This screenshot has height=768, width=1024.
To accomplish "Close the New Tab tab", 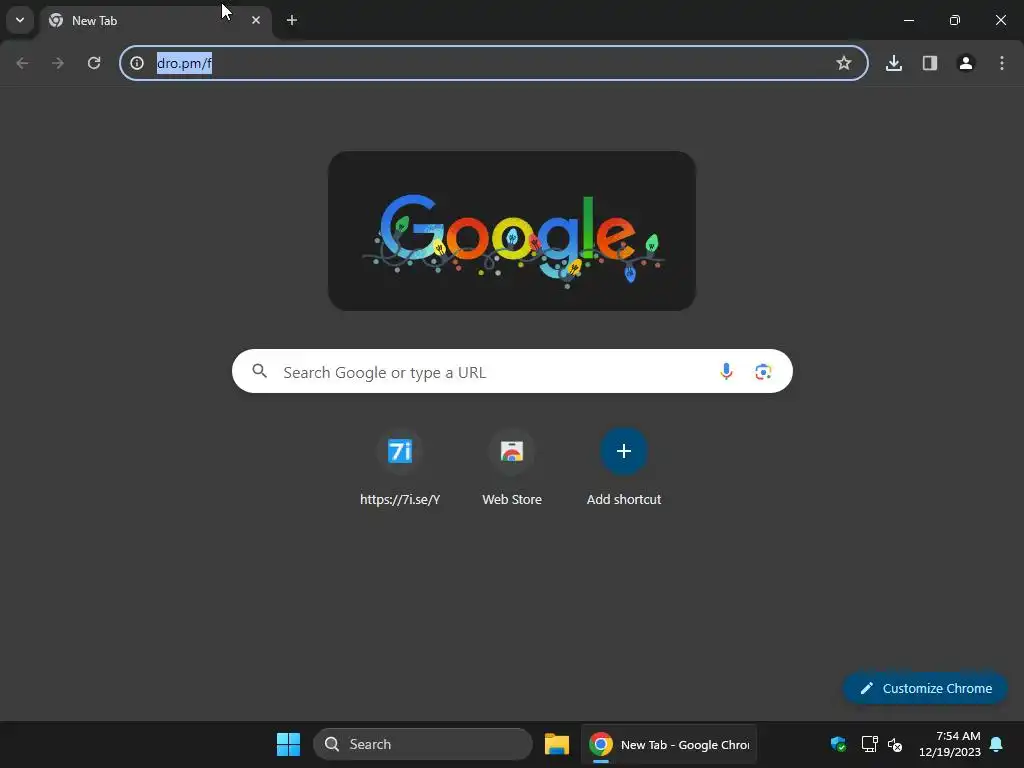I will point(256,20).
